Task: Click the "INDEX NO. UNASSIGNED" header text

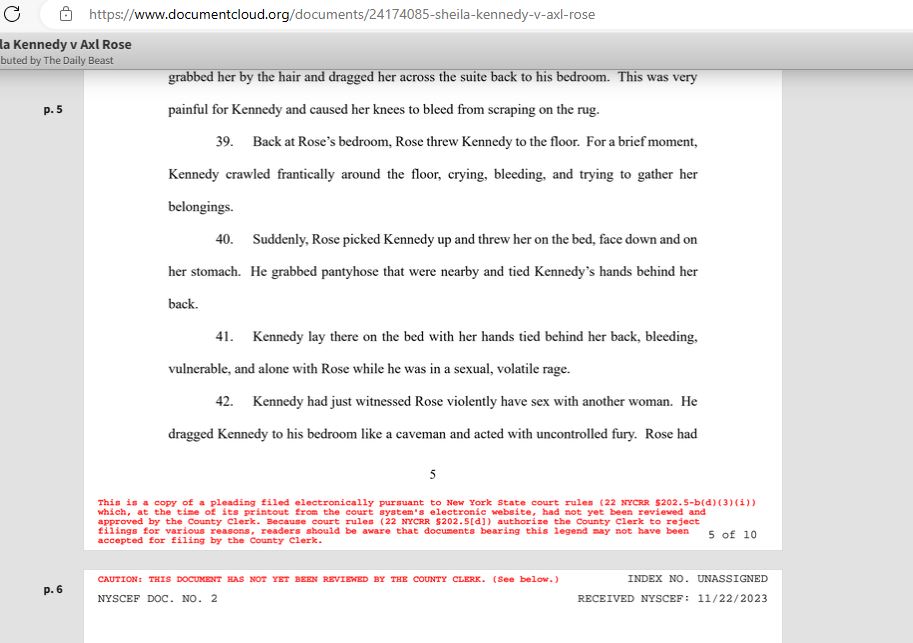Action: (698, 579)
